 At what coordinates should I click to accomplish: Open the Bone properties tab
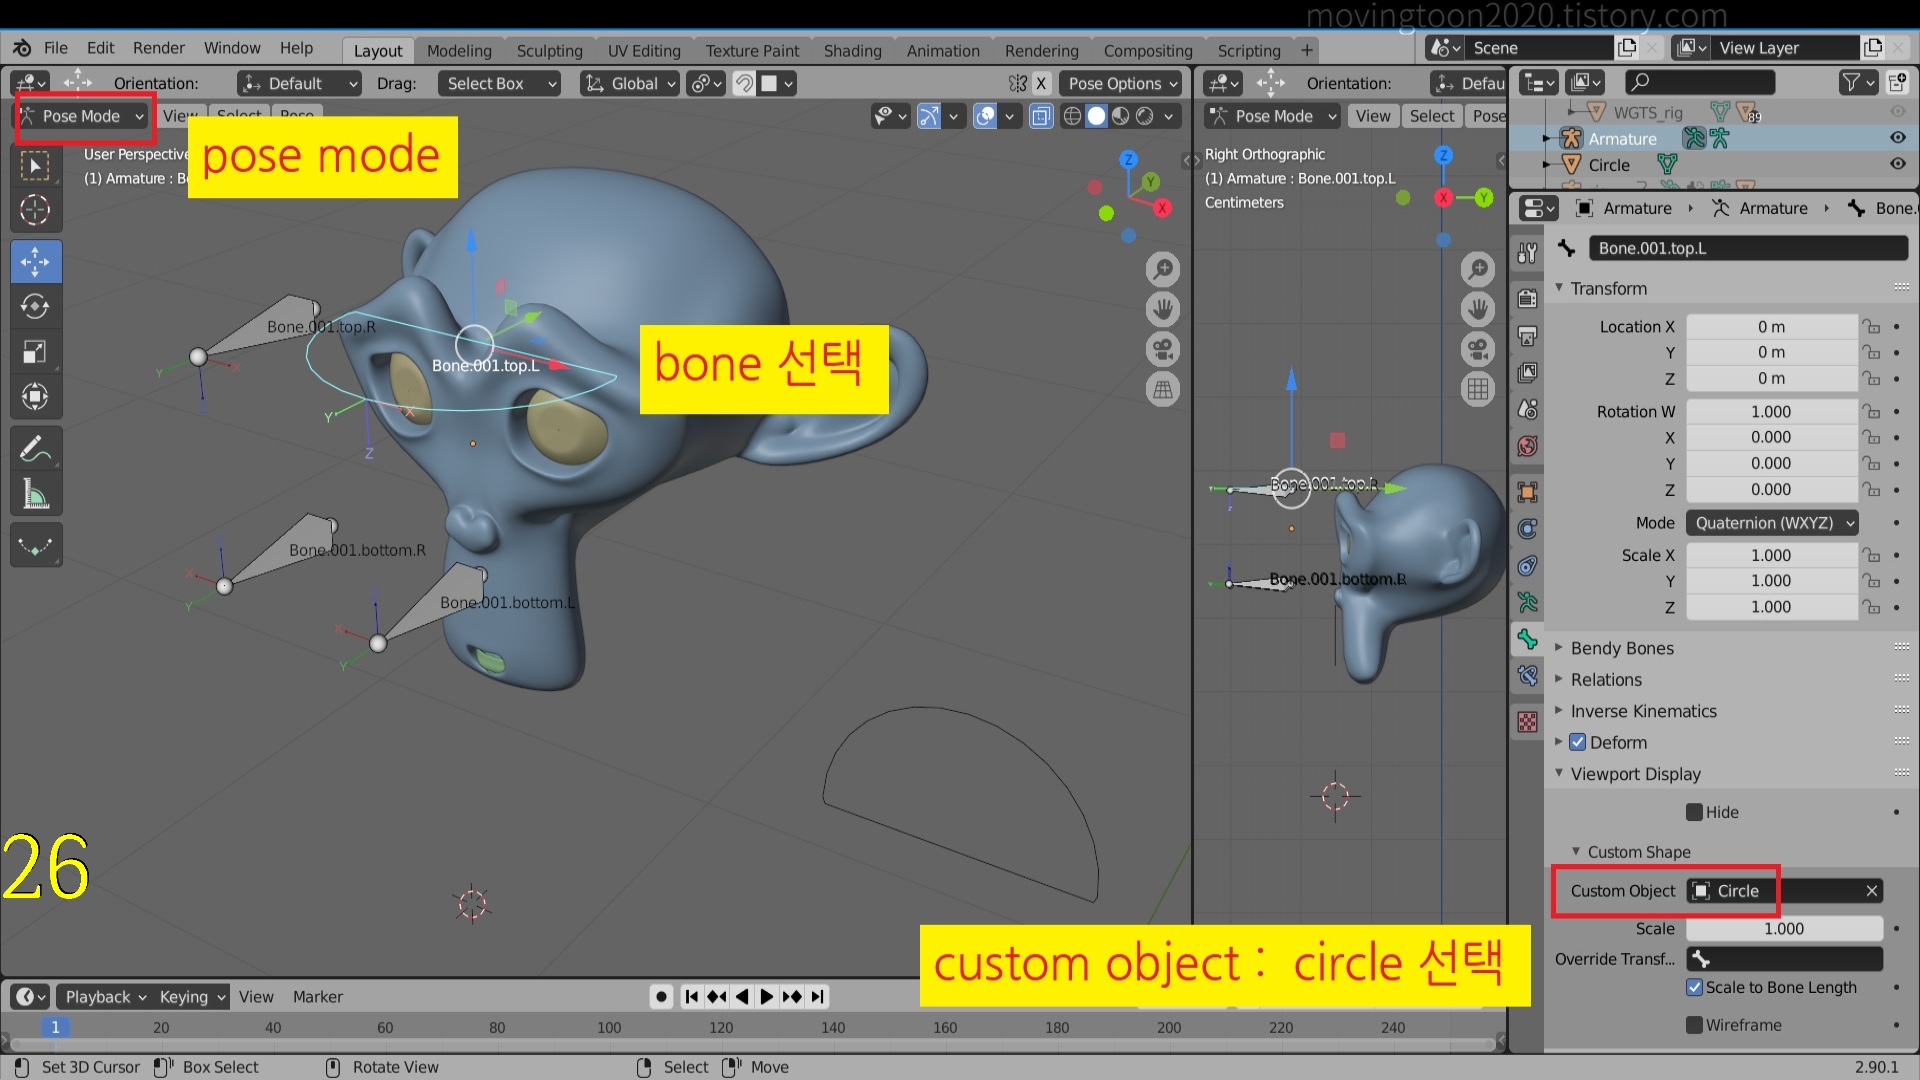(x=1527, y=639)
